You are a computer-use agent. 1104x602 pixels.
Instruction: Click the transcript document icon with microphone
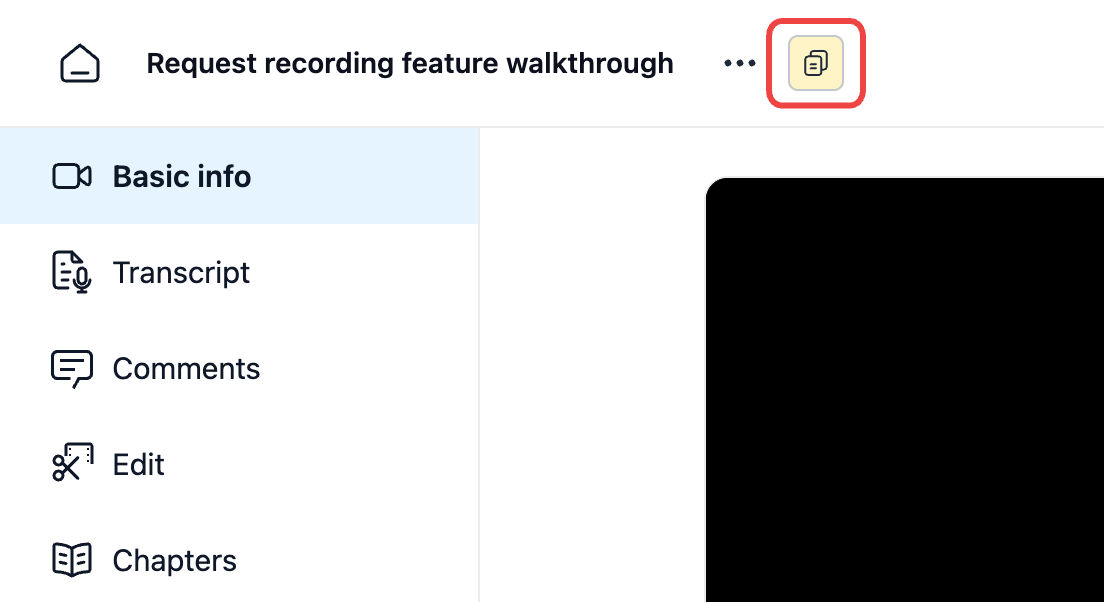click(70, 271)
